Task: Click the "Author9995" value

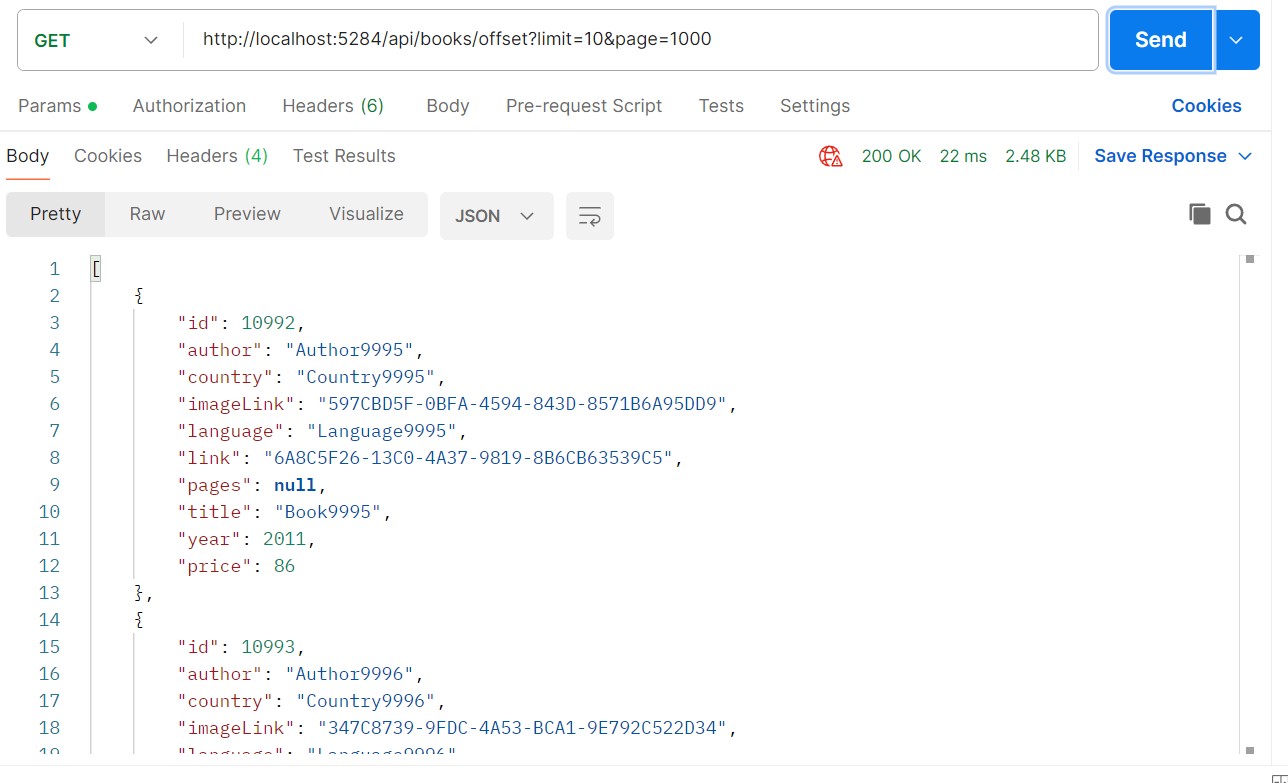Action: [x=350, y=350]
